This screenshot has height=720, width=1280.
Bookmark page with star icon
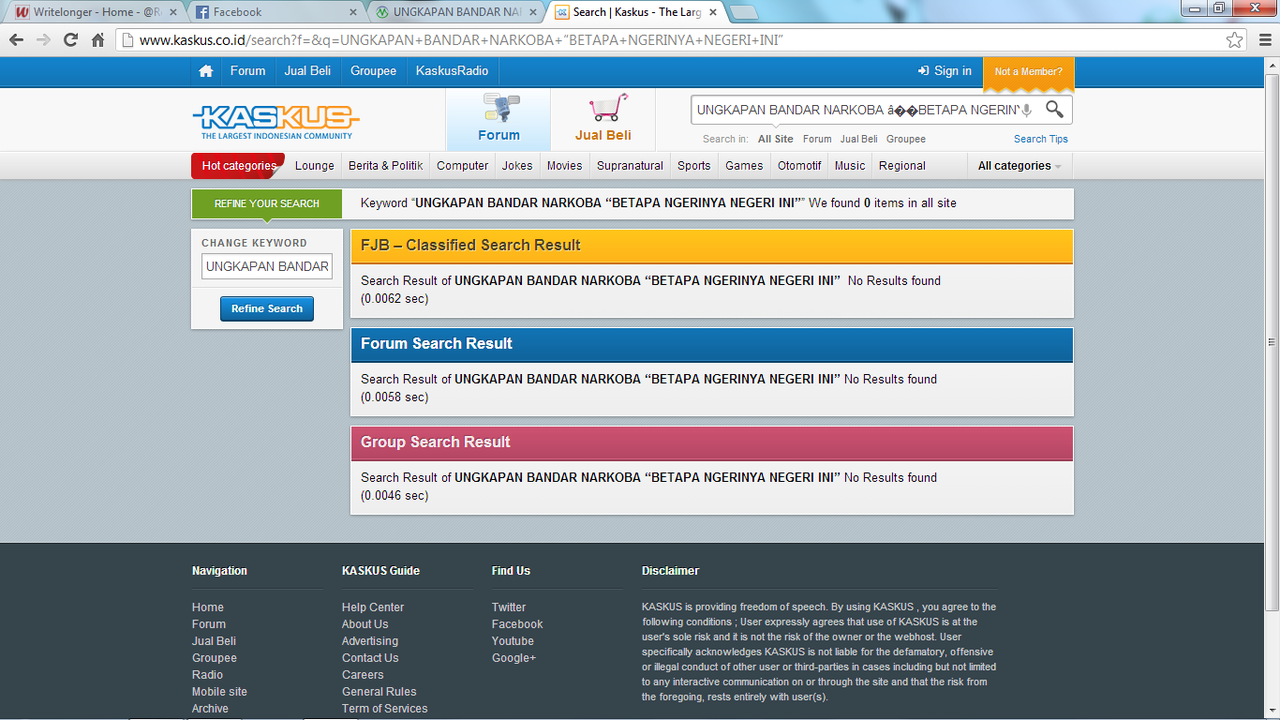[1235, 40]
